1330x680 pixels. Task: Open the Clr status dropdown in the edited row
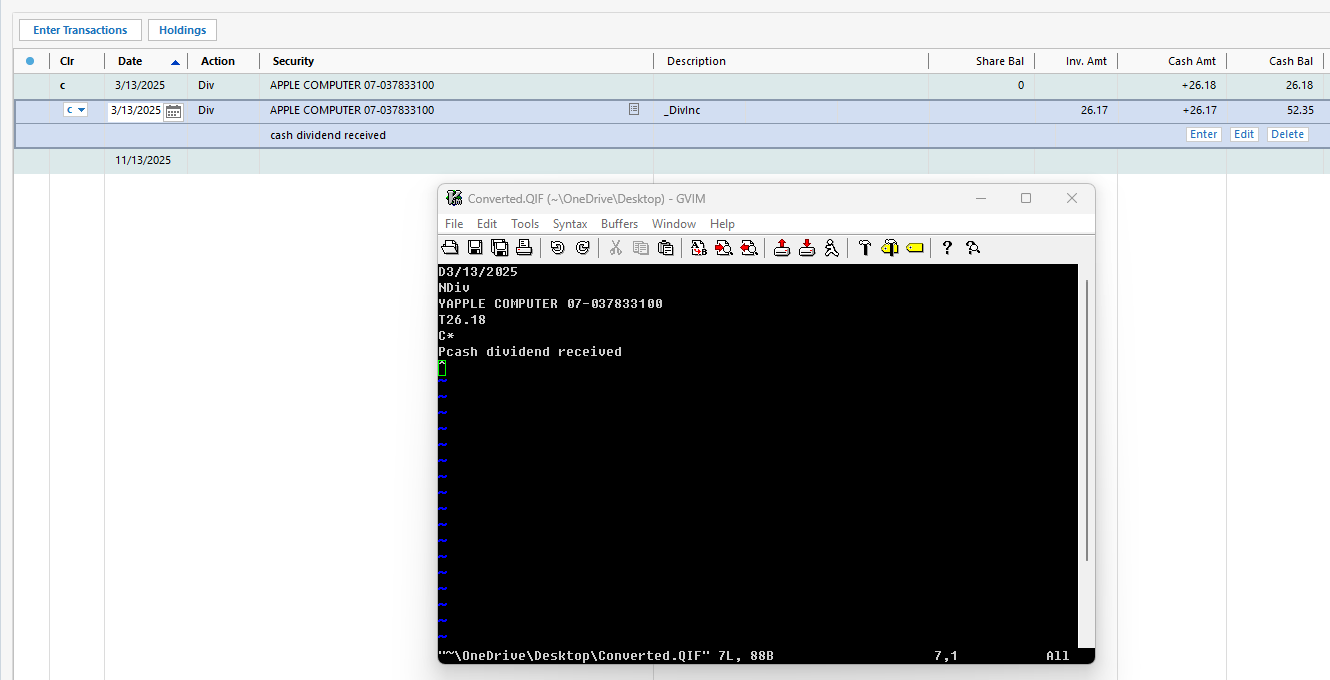pos(76,110)
